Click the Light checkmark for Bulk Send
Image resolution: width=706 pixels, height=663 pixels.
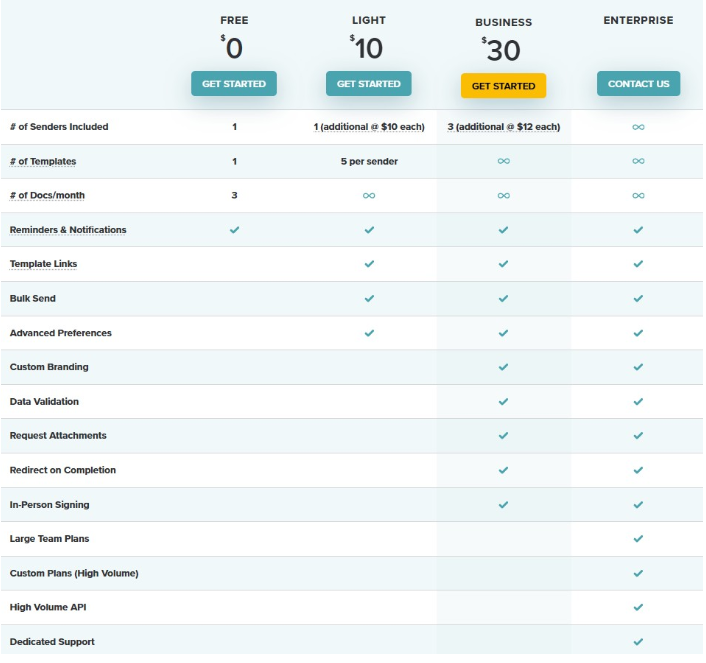click(369, 298)
